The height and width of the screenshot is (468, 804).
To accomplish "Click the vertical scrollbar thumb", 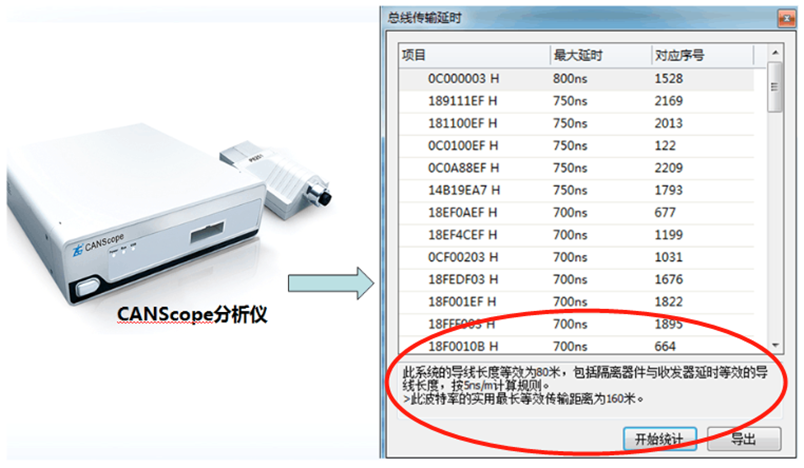I will click(x=775, y=87).
